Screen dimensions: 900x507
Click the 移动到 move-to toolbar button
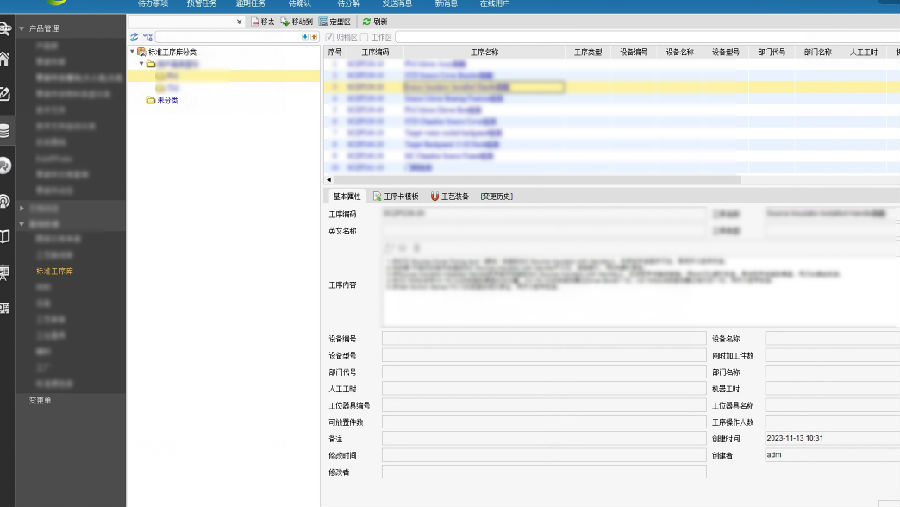297,21
